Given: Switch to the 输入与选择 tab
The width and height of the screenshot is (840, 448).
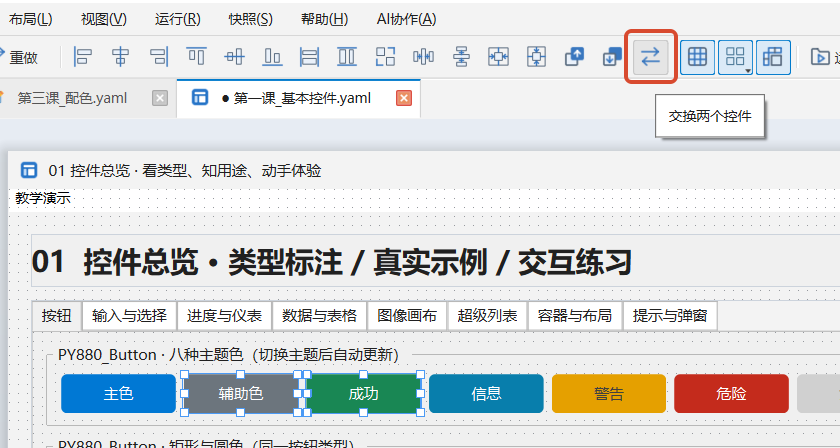Looking at the screenshot, I should (129, 316).
